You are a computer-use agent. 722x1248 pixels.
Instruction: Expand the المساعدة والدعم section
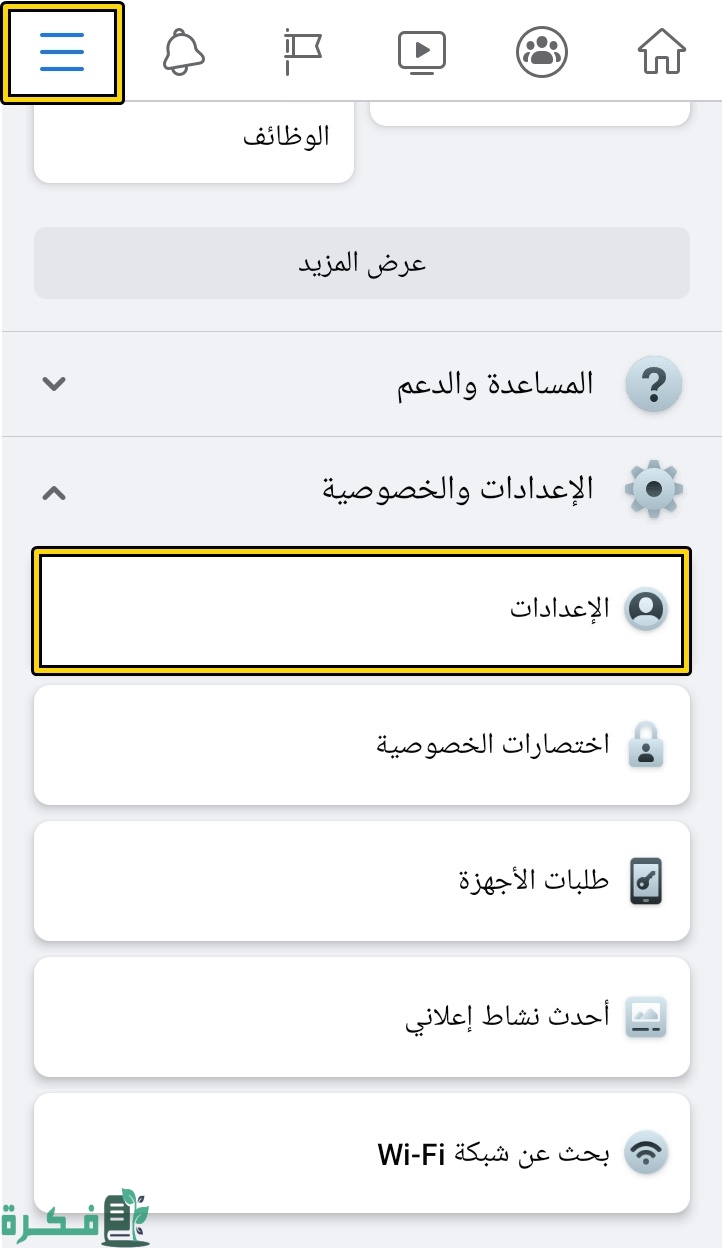(x=54, y=383)
